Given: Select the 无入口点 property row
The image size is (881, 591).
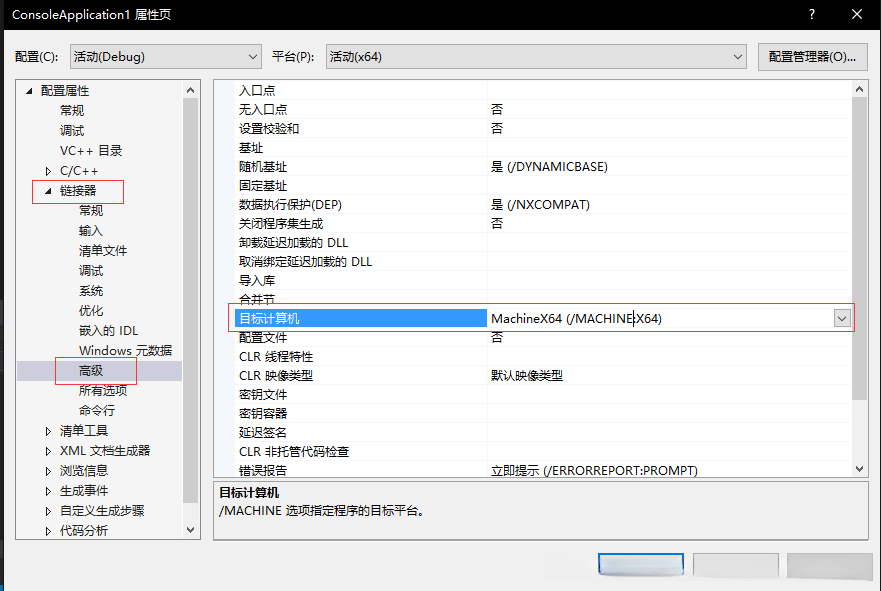Looking at the screenshot, I should click(x=543, y=110).
